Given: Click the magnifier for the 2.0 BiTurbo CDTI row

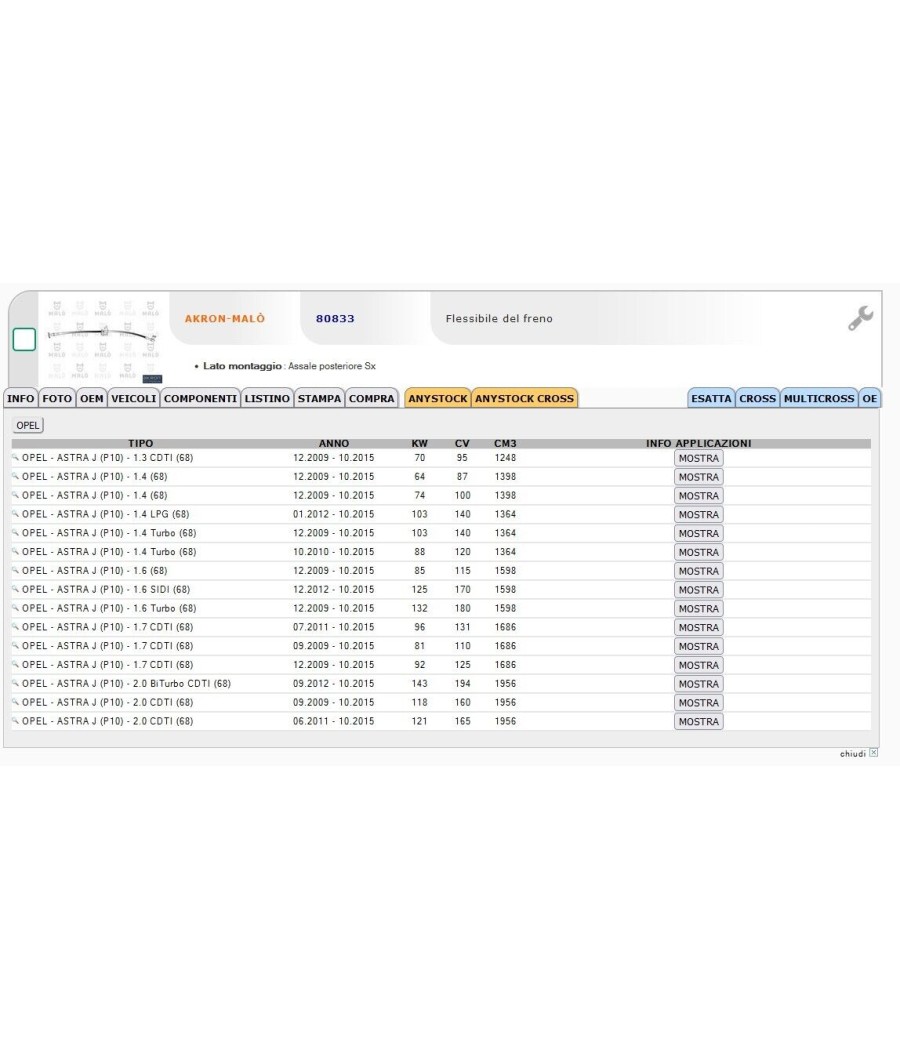Looking at the screenshot, I should click(15, 682).
